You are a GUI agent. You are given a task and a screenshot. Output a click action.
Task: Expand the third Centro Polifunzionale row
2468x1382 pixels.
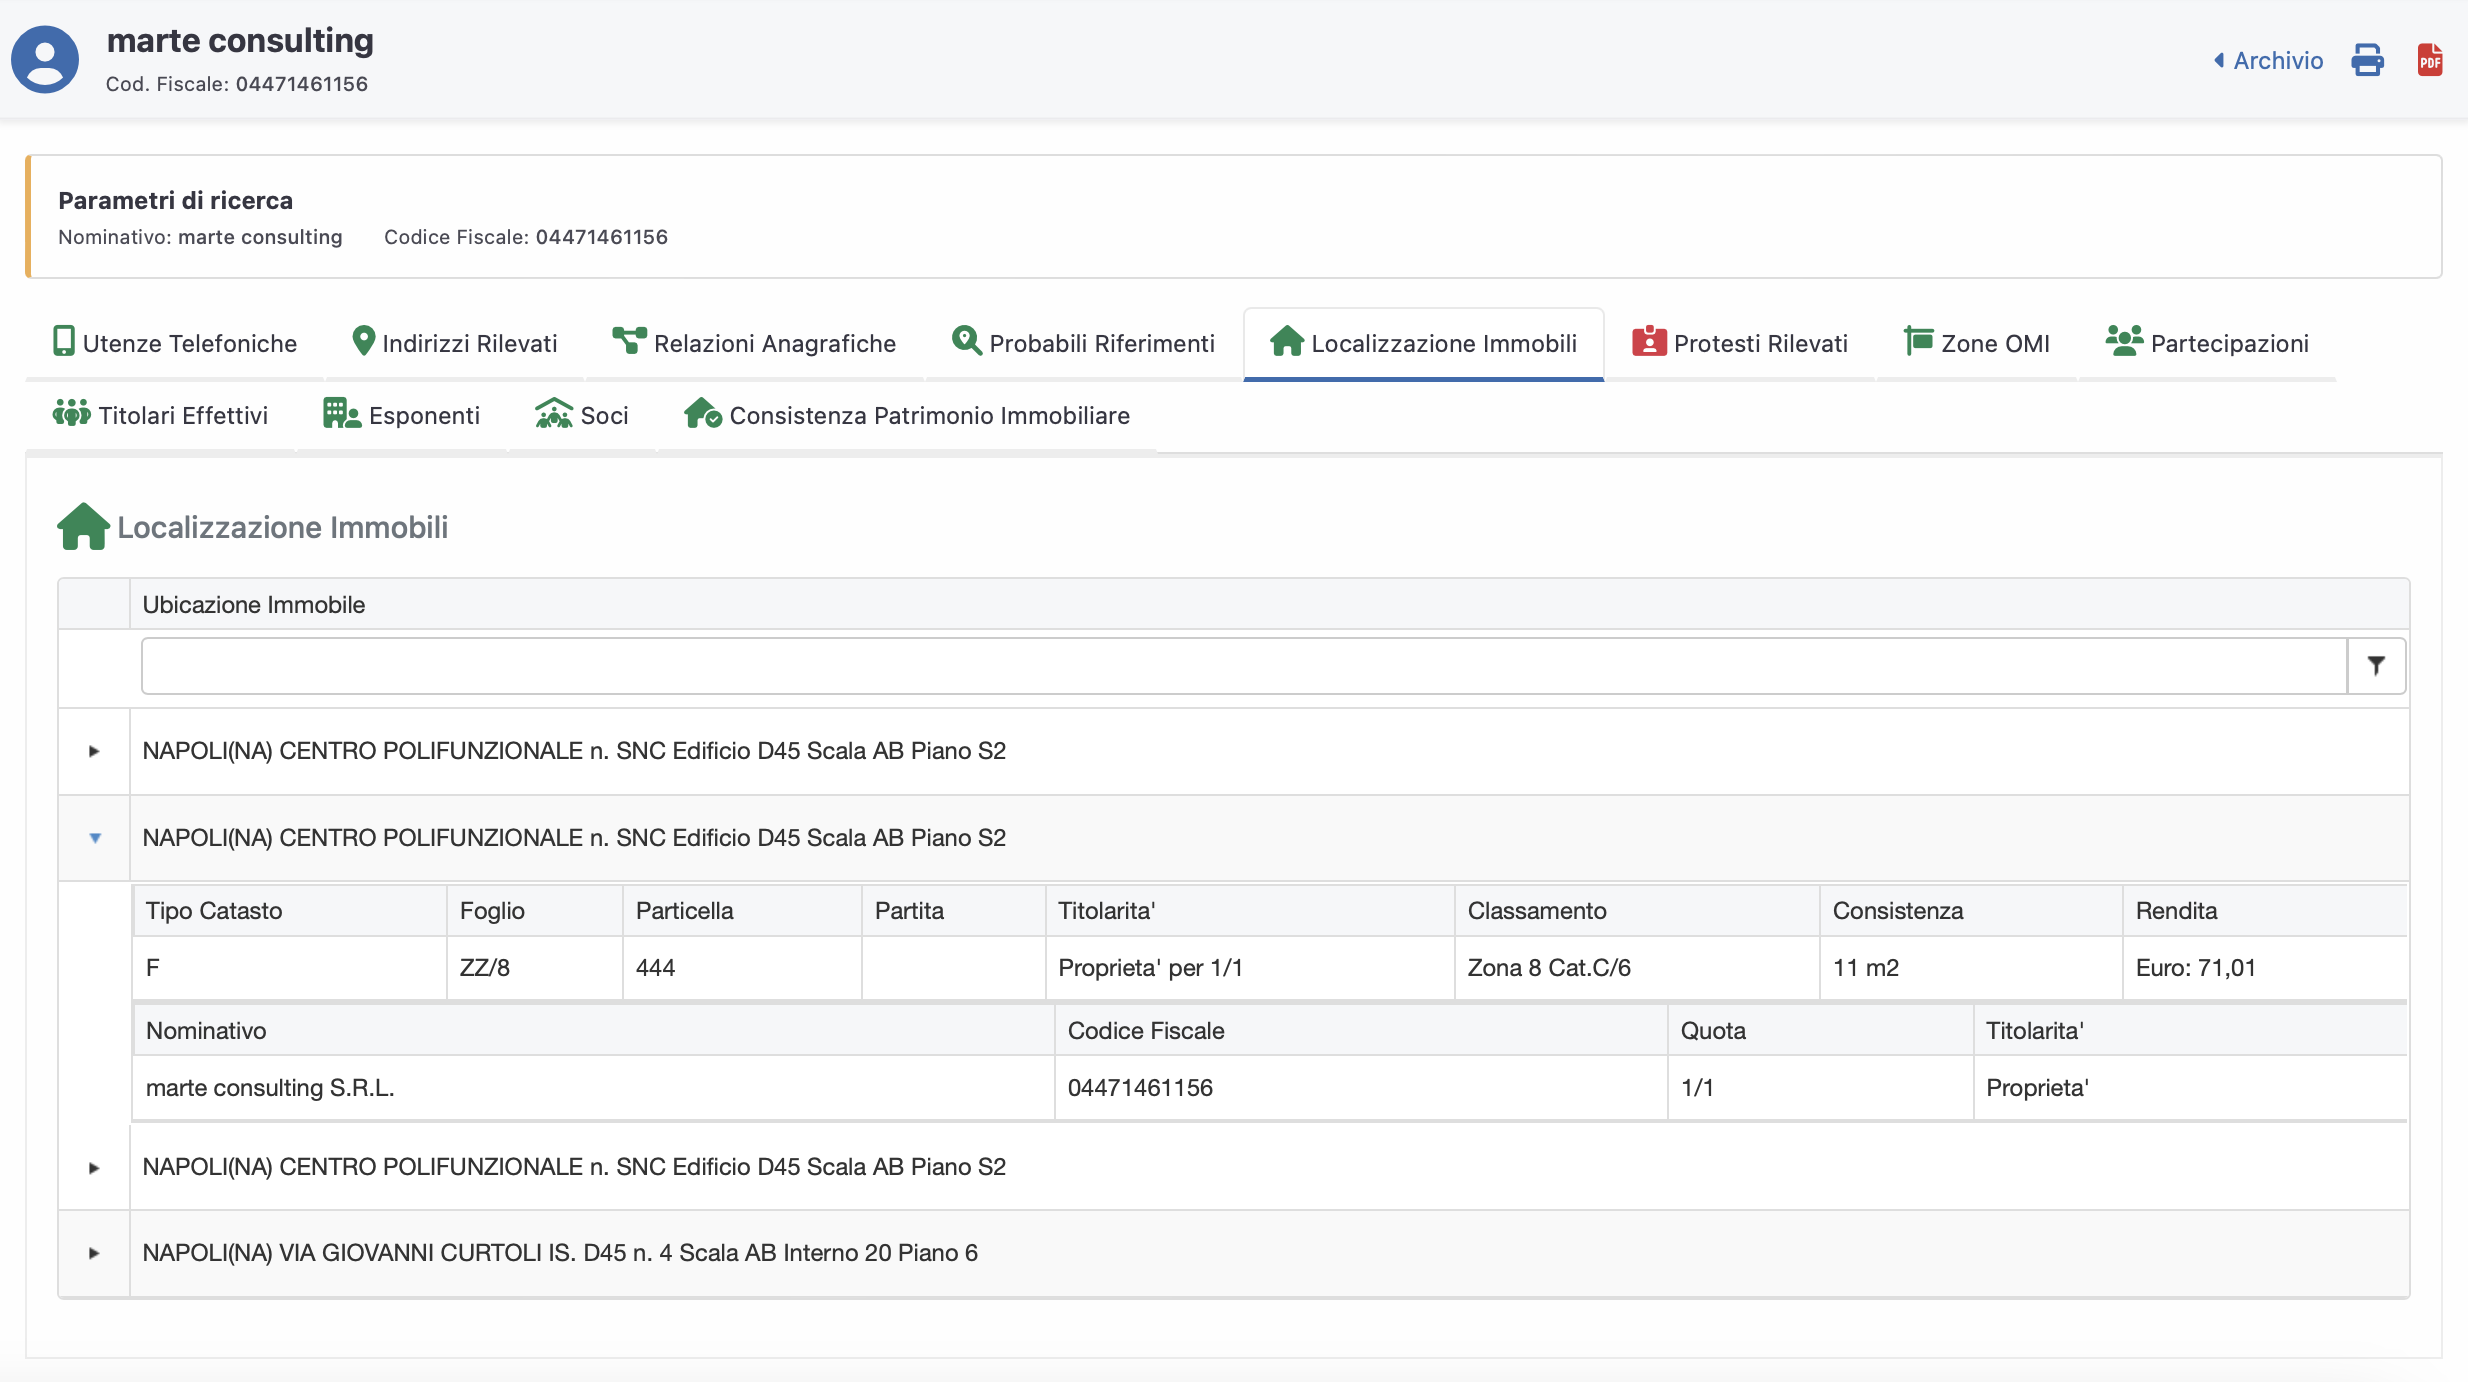[x=94, y=1167]
